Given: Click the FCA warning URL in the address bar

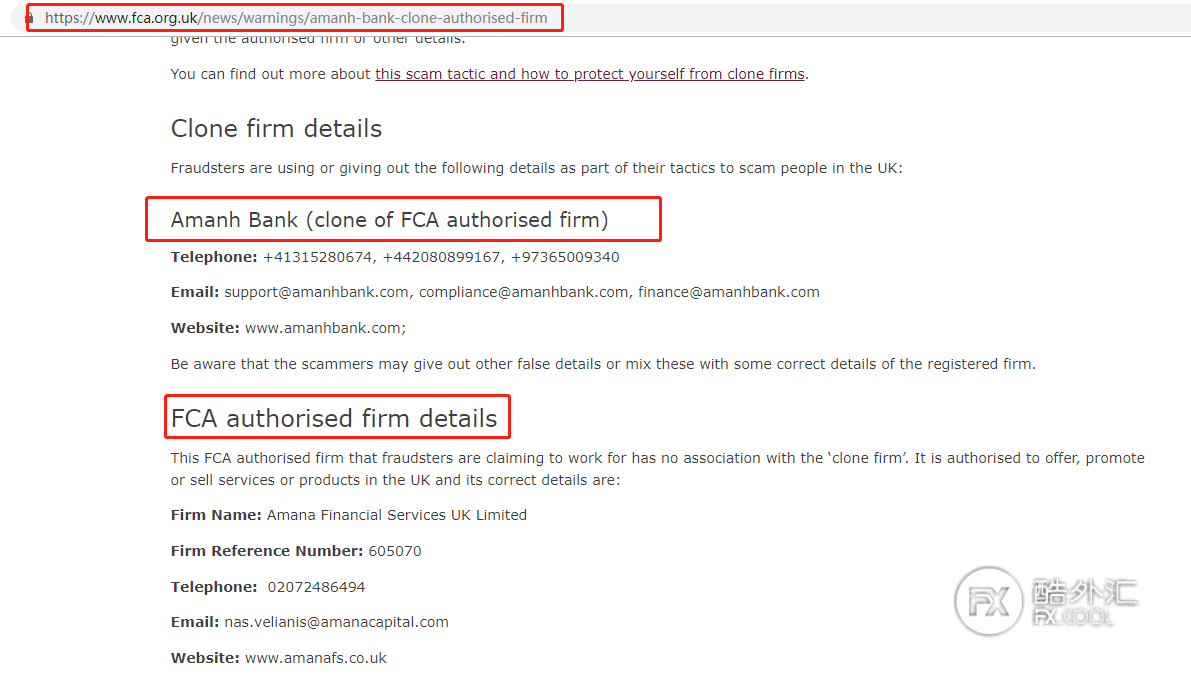Looking at the screenshot, I should tap(295, 18).
